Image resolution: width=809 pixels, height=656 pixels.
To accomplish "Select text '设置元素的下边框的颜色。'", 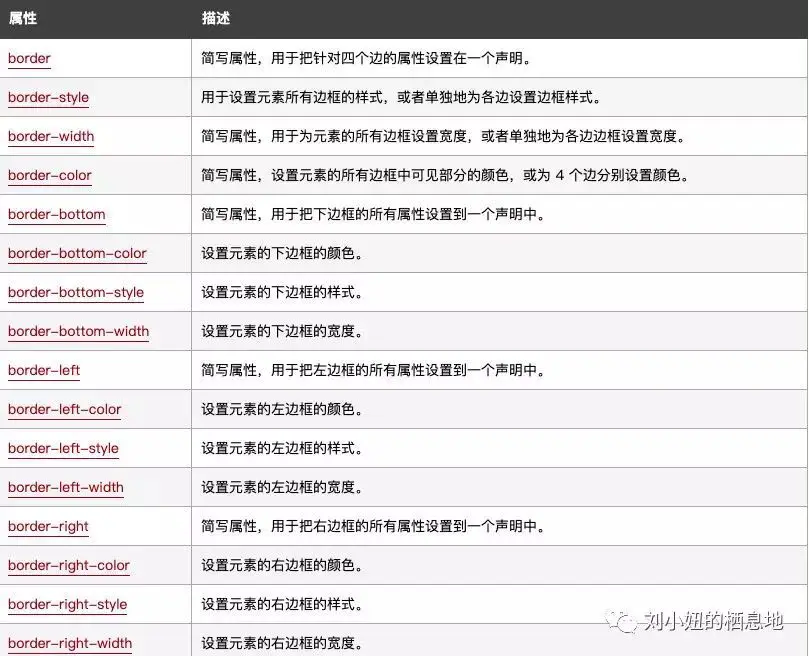I will [x=282, y=253].
